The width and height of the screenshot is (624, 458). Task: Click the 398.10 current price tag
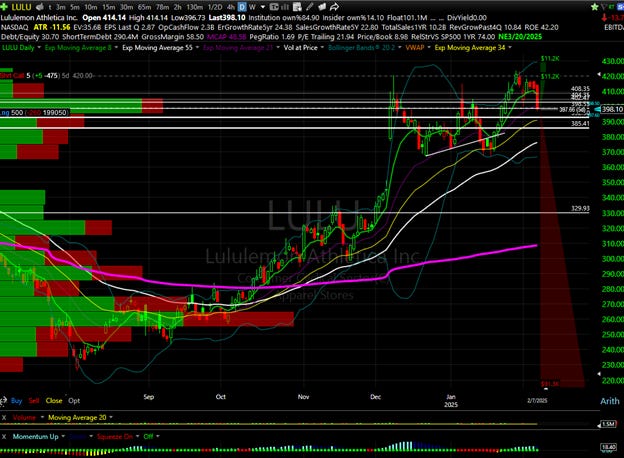(612, 109)
